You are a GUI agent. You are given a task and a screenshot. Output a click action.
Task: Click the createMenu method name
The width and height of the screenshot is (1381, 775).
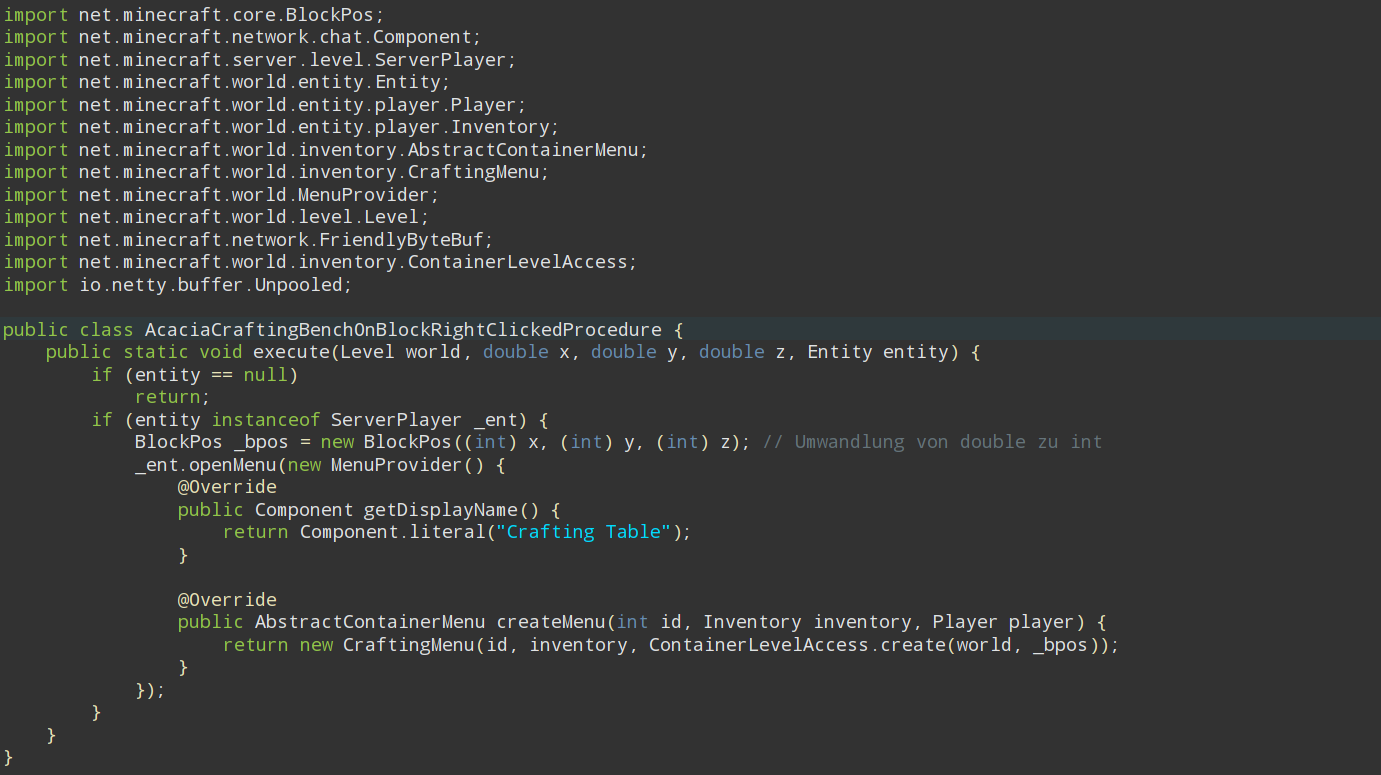550,622
